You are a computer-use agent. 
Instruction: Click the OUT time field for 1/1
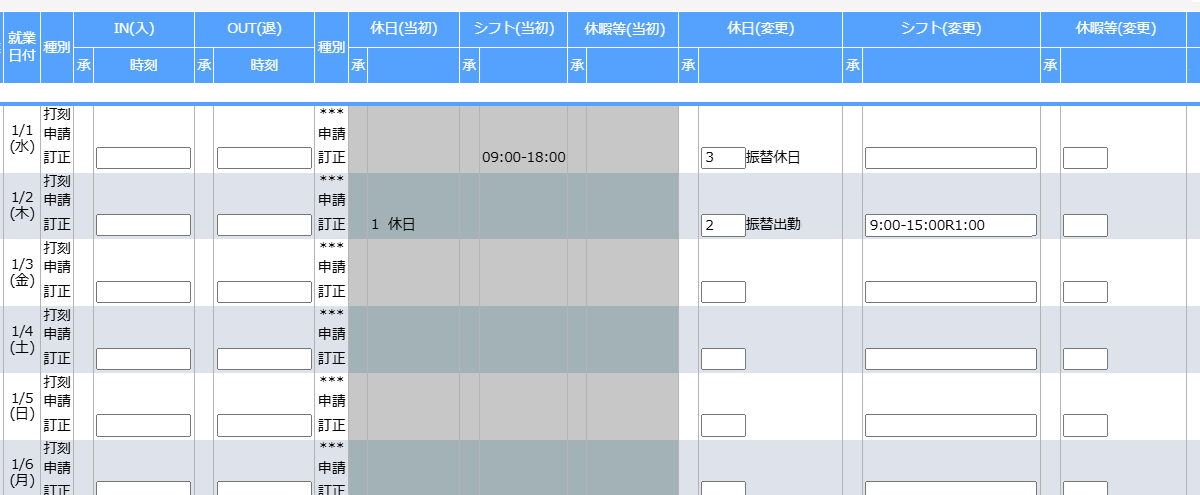tap(265, 158)
